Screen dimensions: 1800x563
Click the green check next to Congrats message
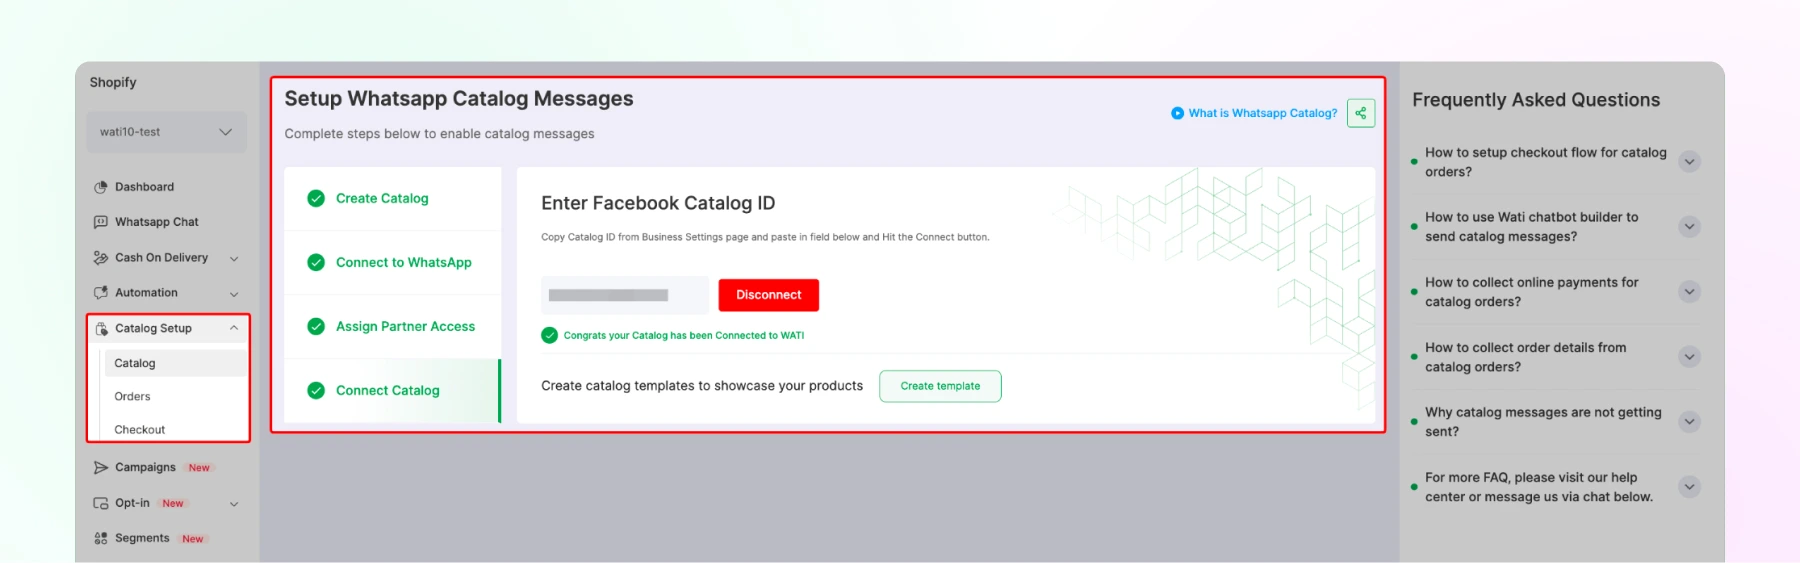(x=549, y=336)
